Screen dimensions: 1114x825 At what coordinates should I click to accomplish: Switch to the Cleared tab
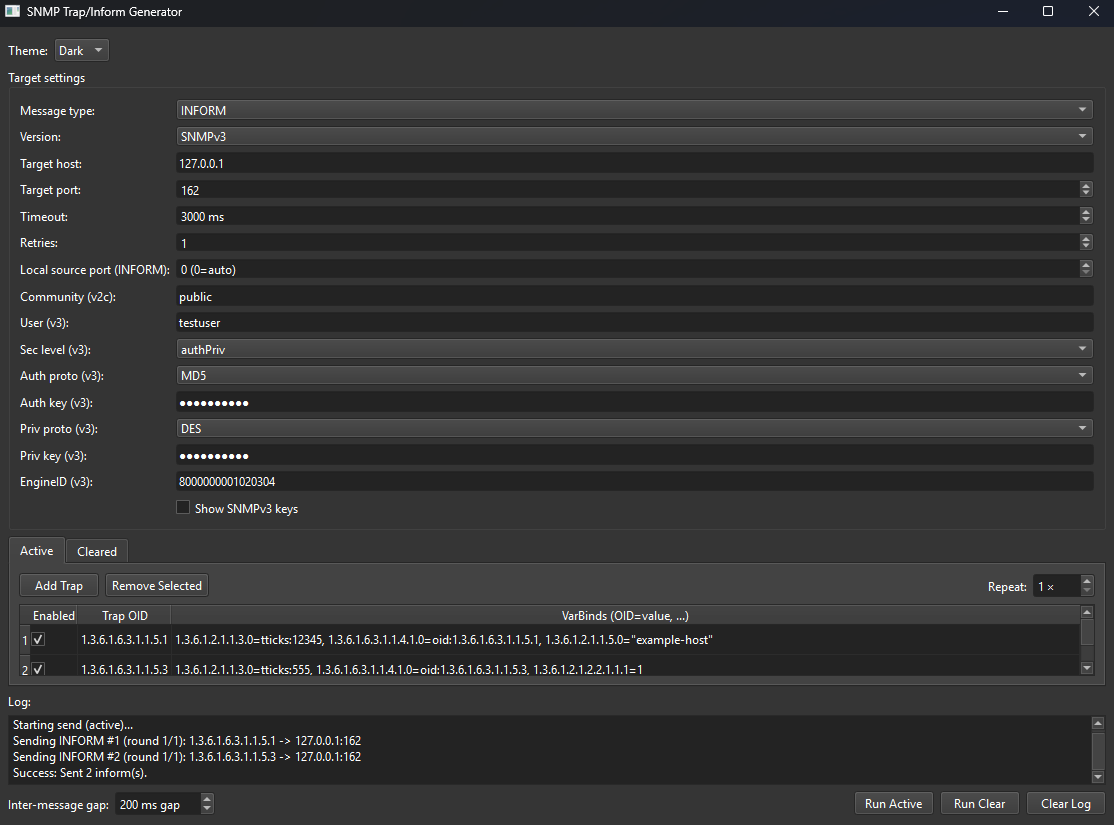(96, 551)
